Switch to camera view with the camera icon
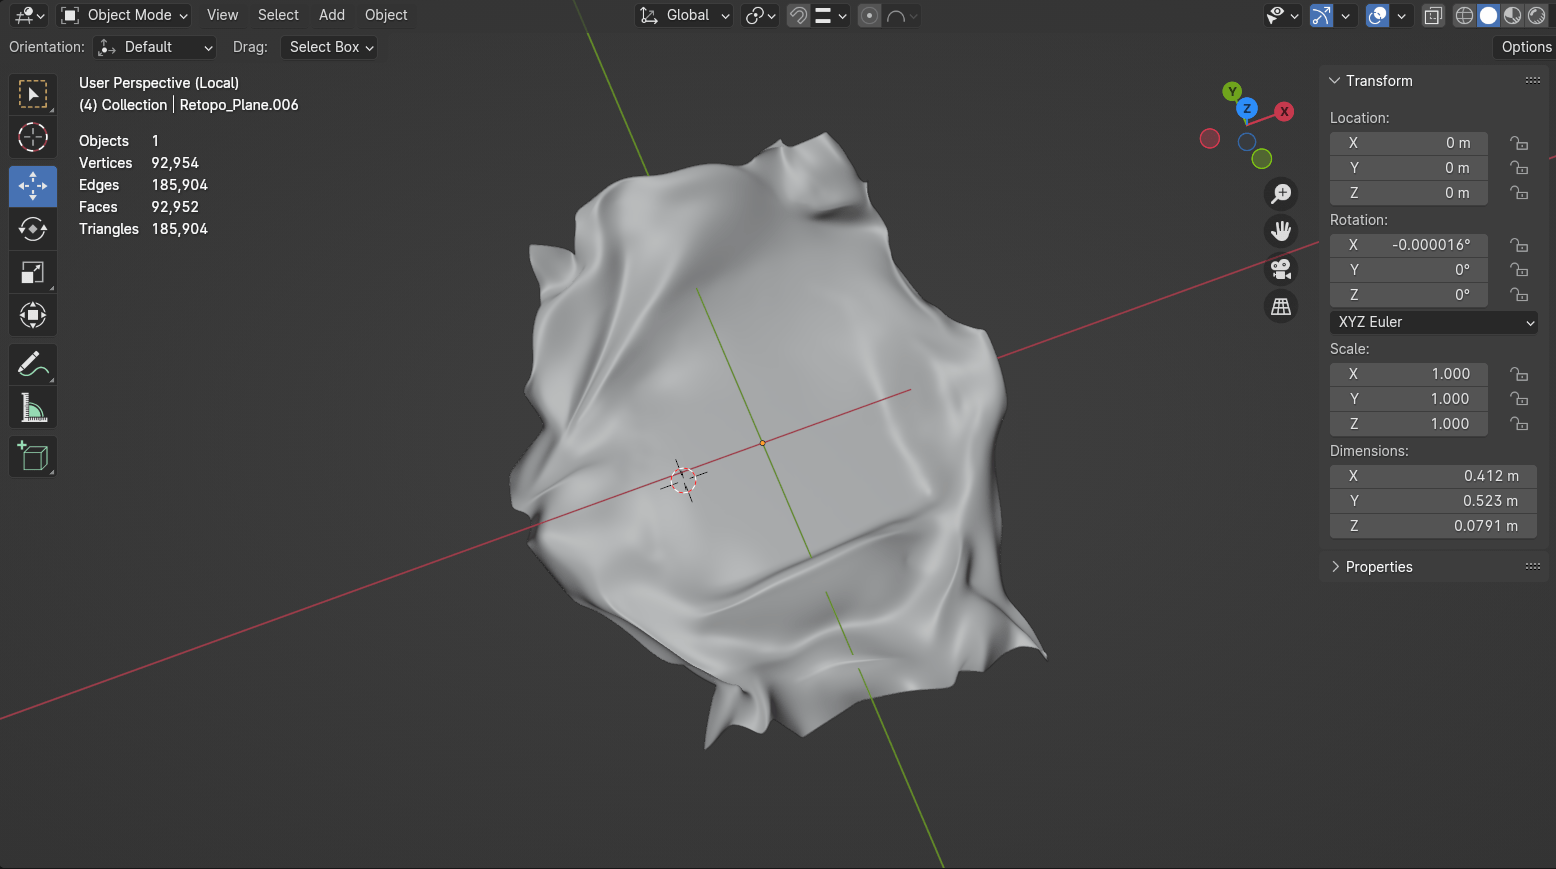1556x869 pixels. tap(1281, 268)
